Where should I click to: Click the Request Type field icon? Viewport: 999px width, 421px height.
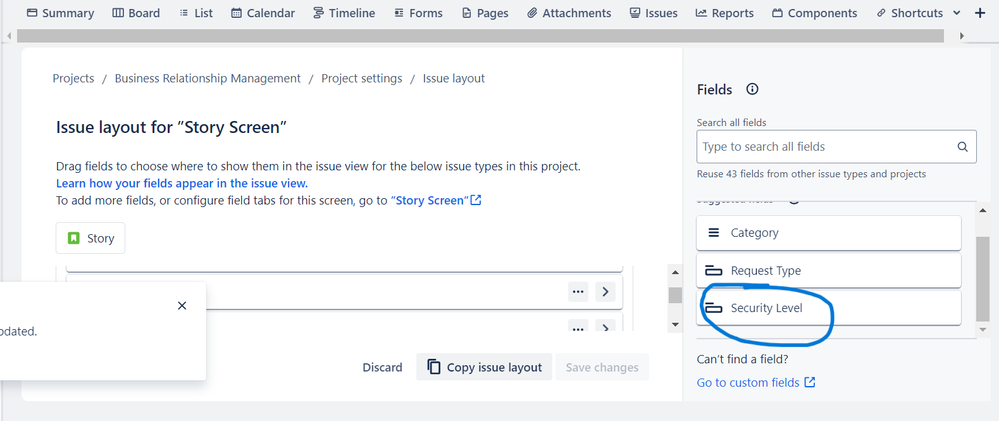[714, 271]
